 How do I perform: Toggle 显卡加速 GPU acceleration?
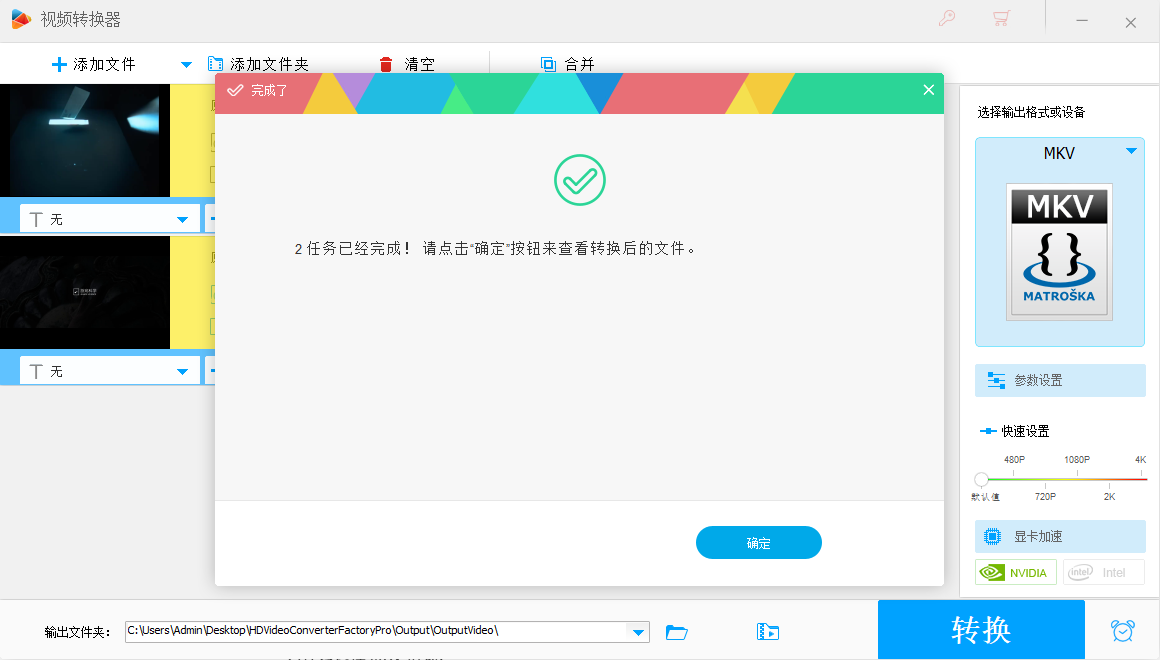point(1060,536)
